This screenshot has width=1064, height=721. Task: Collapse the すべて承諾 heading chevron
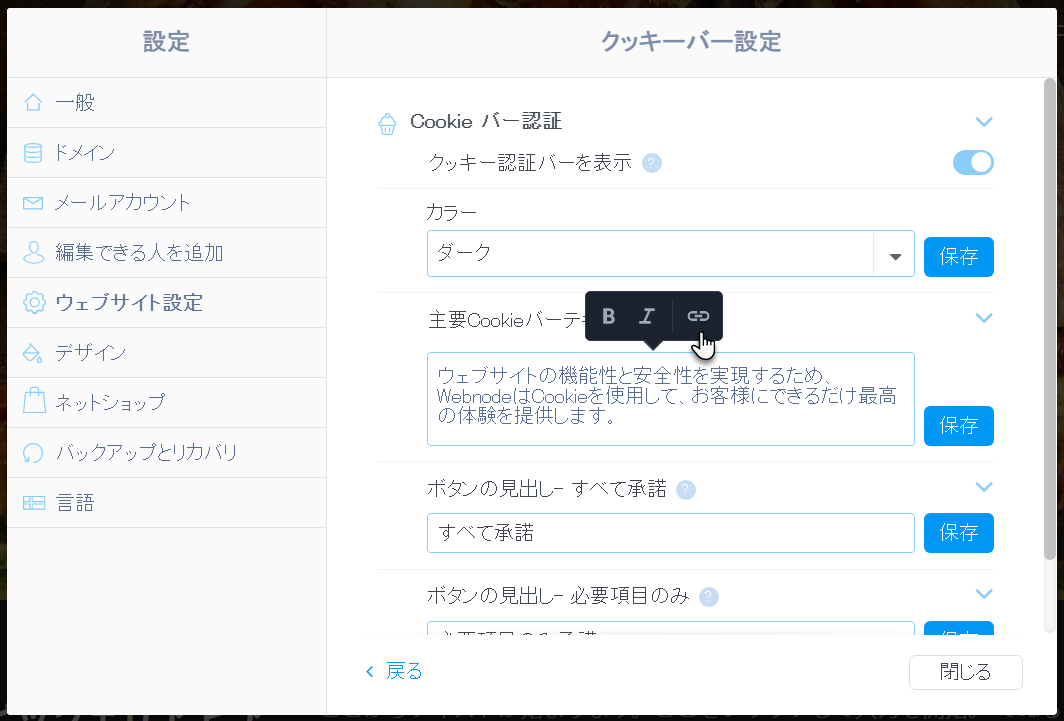click(x=983, y=487)
